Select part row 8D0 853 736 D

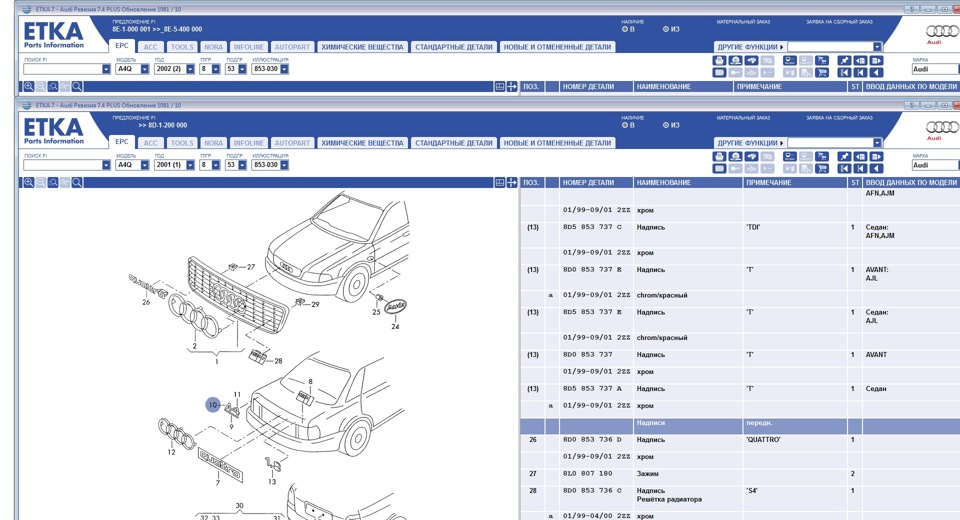click(x=740, y=440)
